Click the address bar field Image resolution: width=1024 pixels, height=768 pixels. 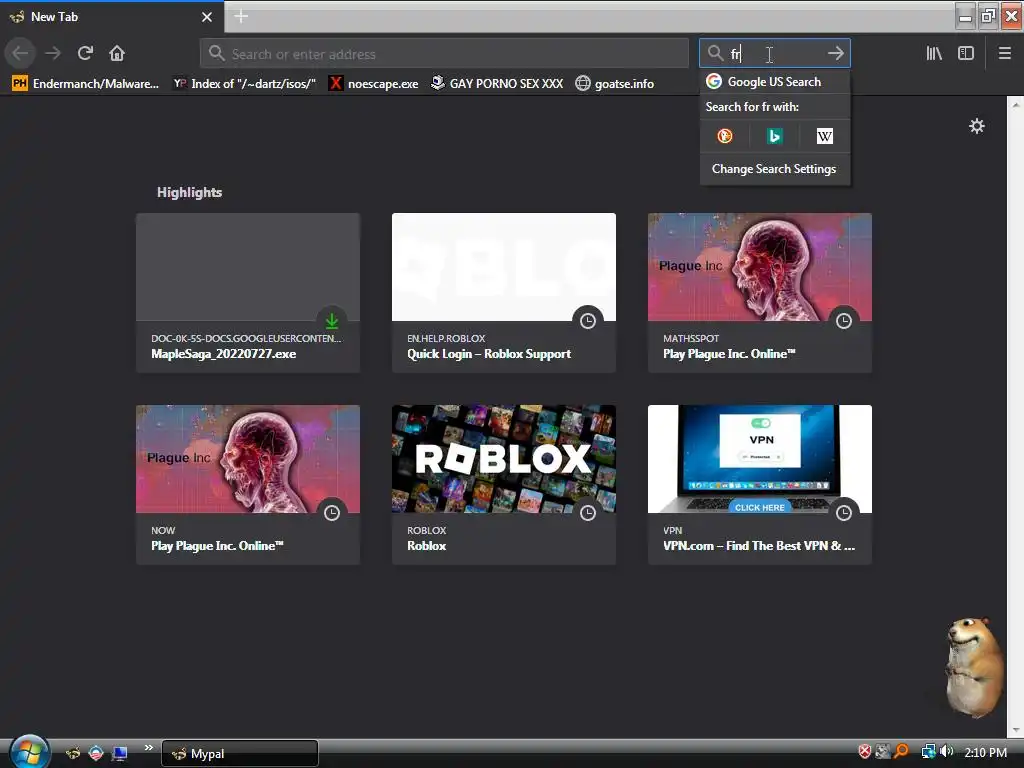coord(444,54)
